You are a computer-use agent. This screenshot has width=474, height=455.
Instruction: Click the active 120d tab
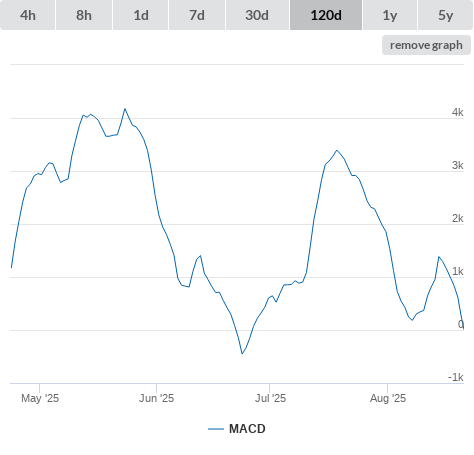point(326,15)
